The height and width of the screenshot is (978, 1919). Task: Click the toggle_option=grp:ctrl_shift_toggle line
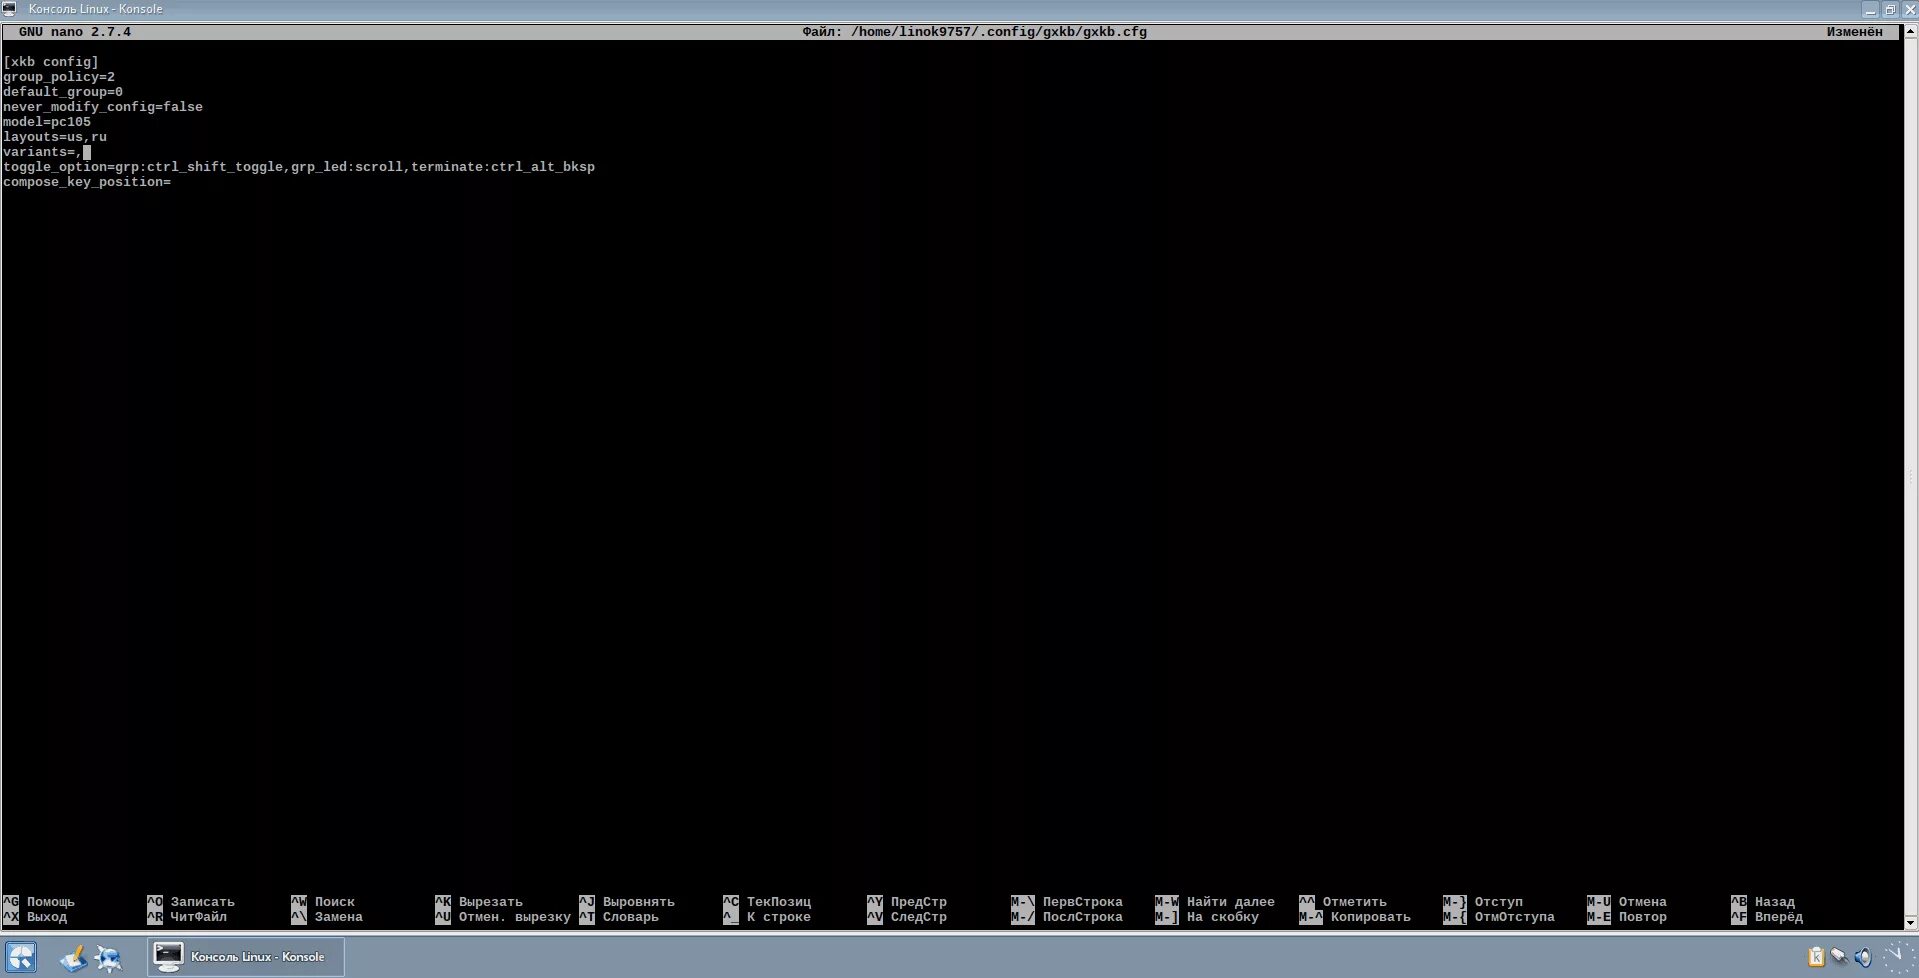pyautogui.click(x=299, y=167)
